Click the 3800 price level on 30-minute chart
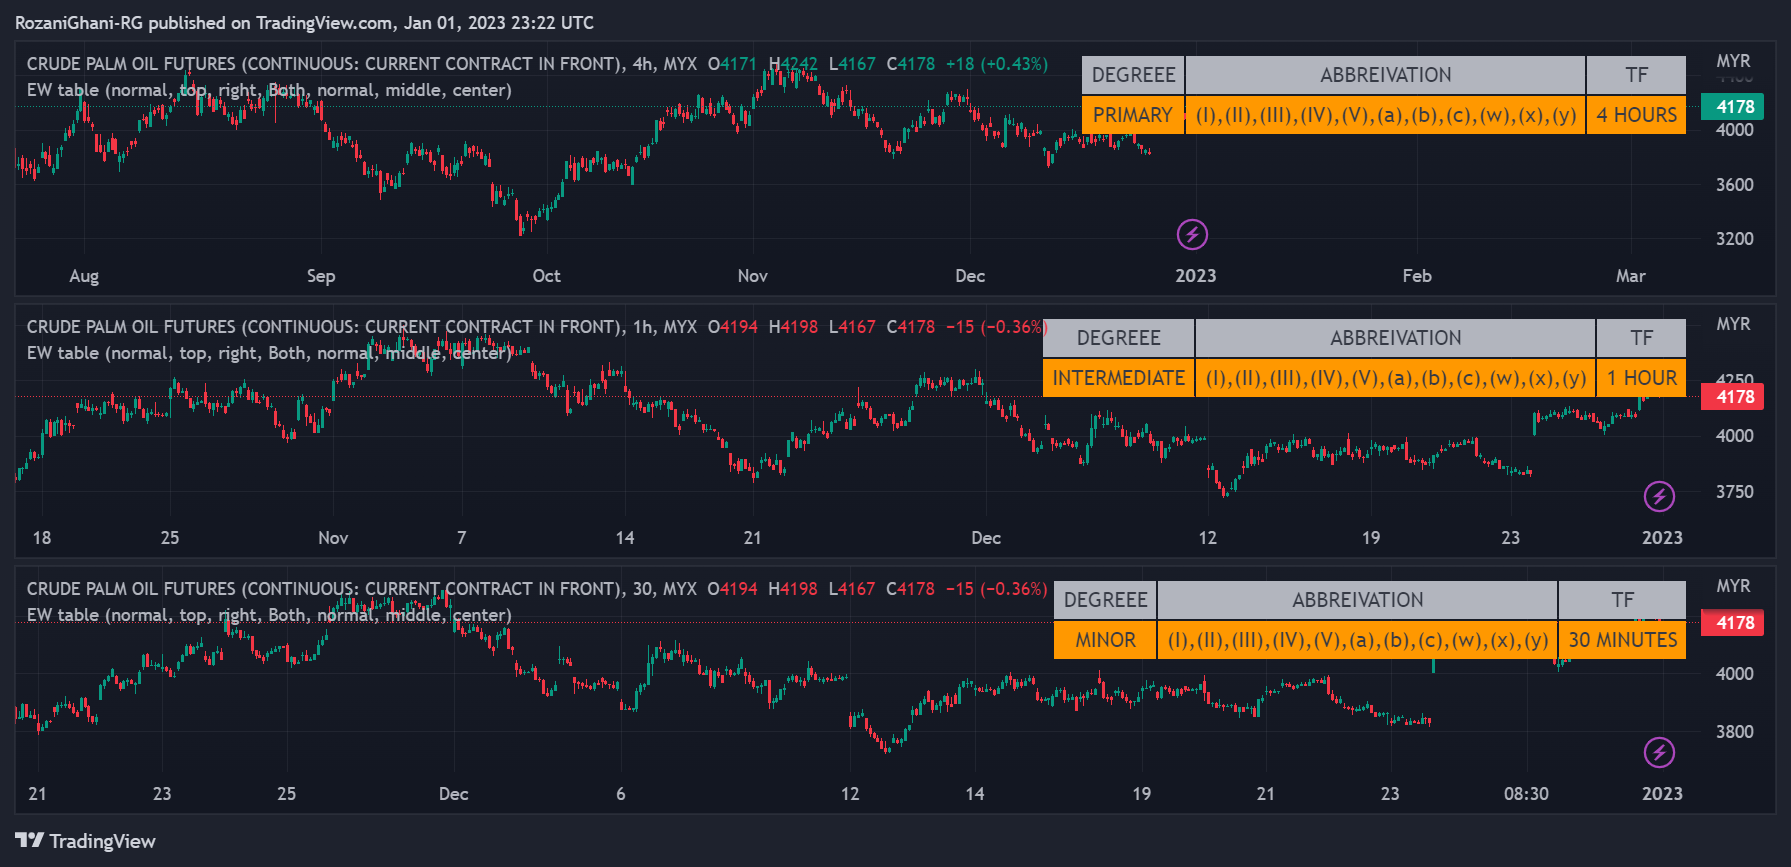The image size is (1791, 867). (1735, 732)
